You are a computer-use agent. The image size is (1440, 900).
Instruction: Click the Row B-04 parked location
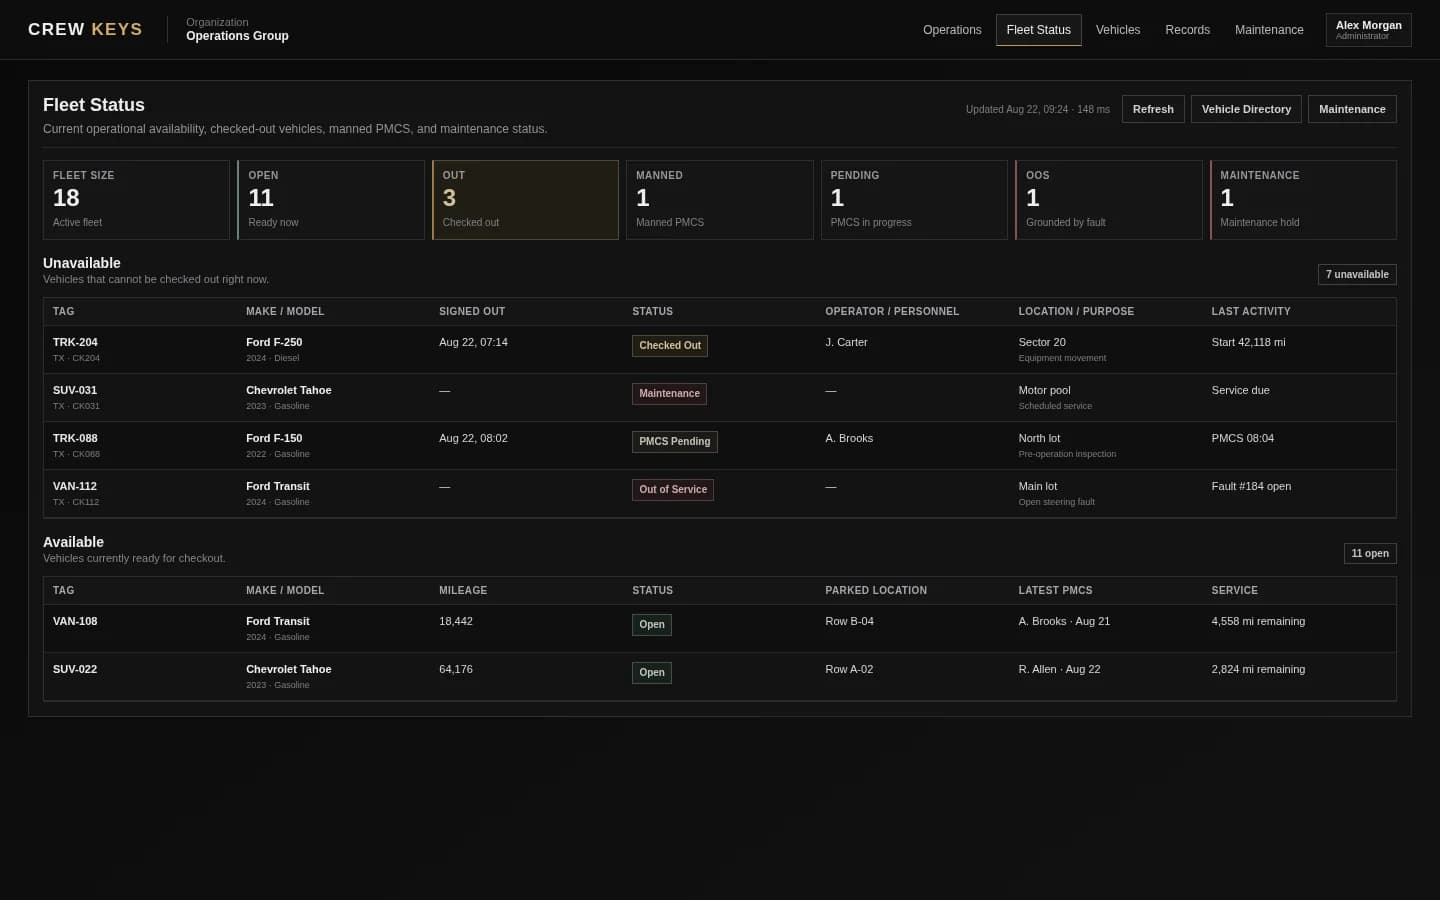[x=849, y=621]
